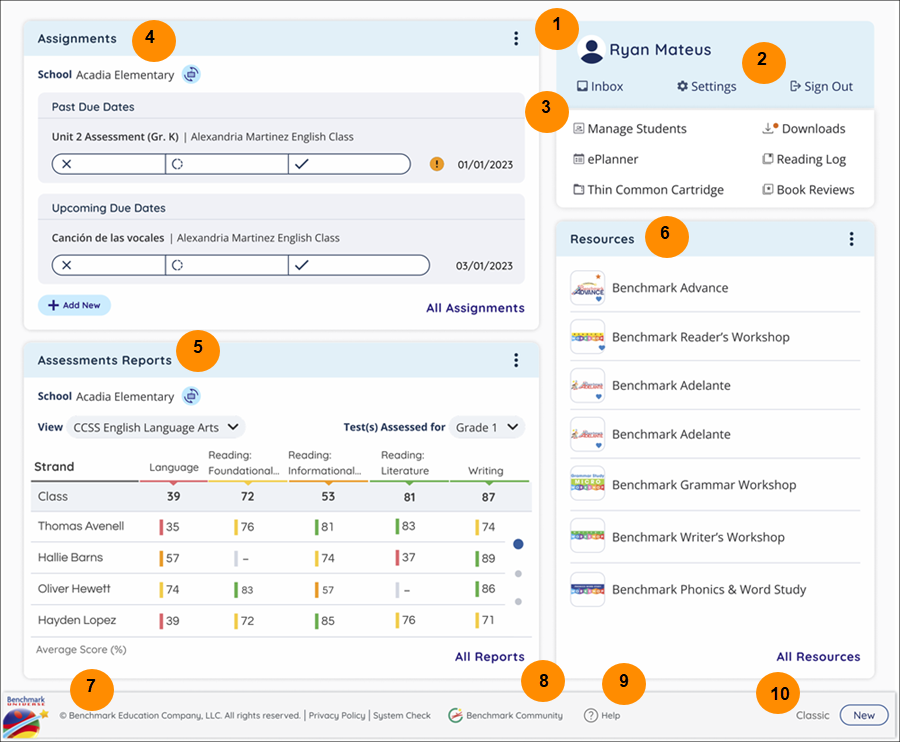Click the Benchmark Universe logo
The height and width of the screenshot is (742, 900).
tap(26, 716)
